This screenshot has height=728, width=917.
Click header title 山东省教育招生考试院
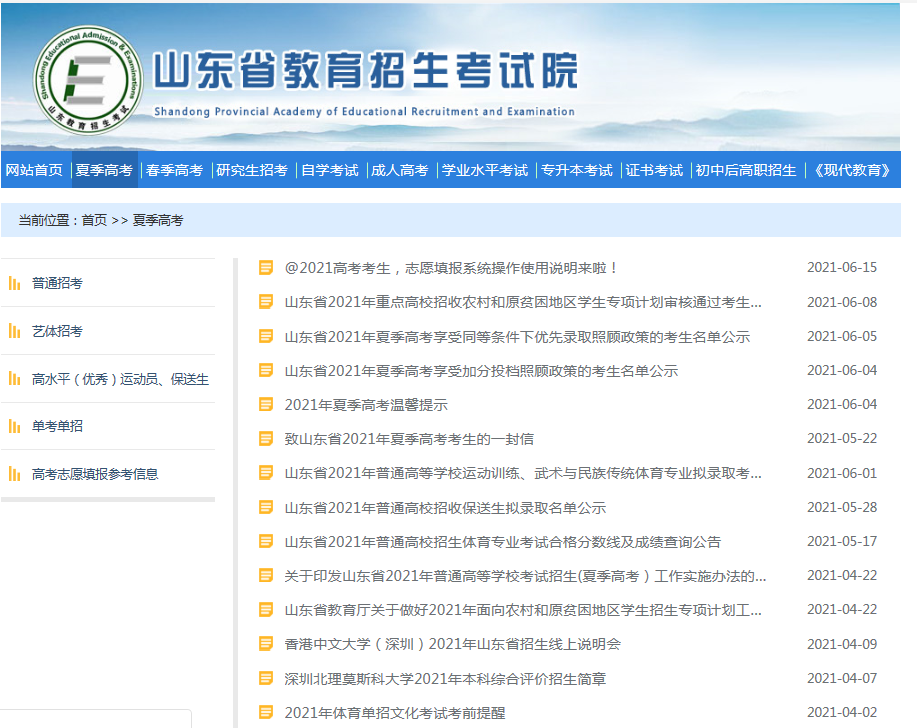[366, 70]
